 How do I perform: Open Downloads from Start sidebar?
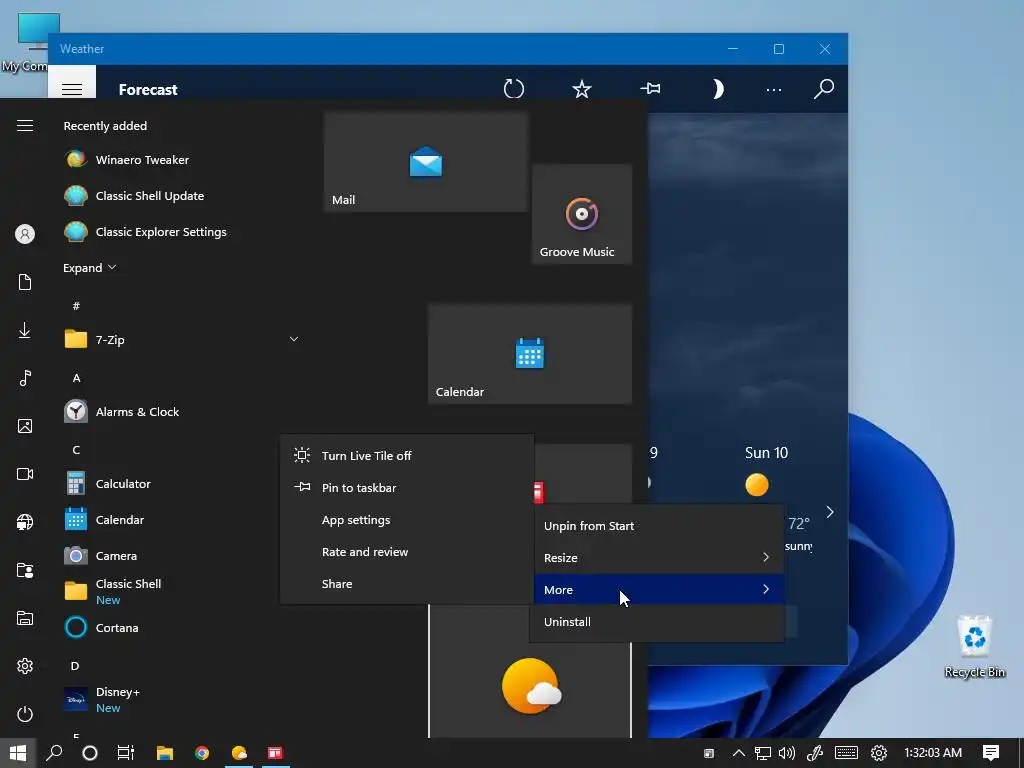pyautogui.click(x=25, y=330)
